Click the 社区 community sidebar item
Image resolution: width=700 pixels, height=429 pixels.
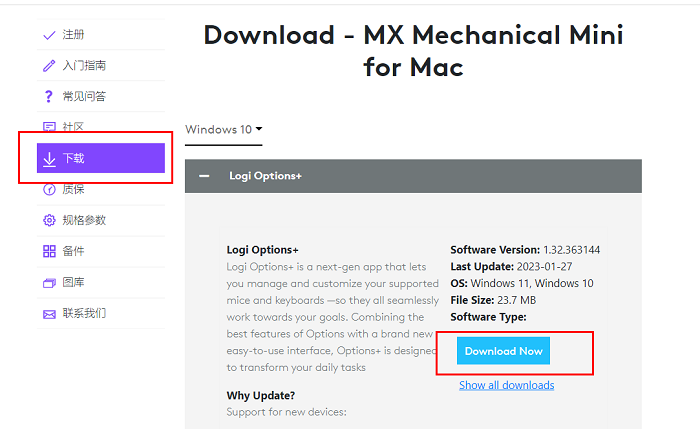[73, 128]
